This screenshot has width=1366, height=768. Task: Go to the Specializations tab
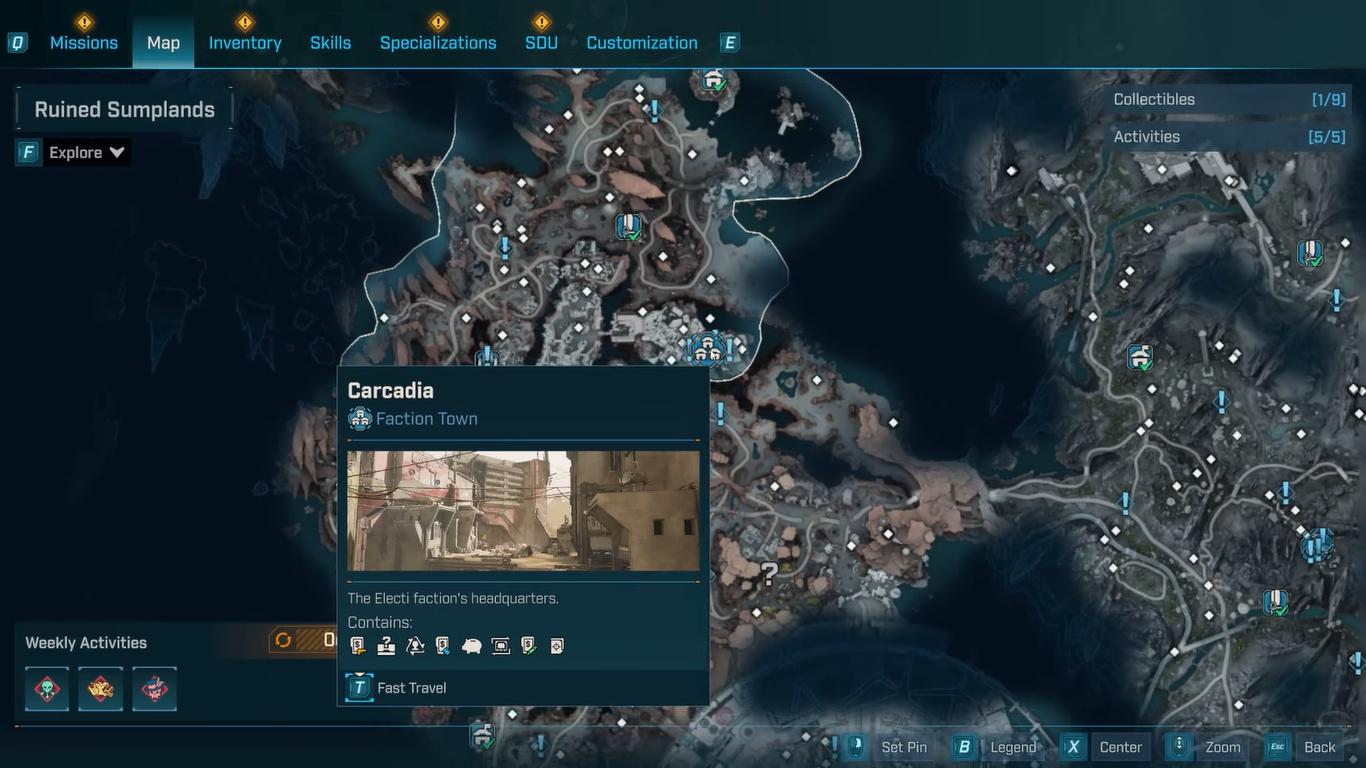tap(438, 42)
